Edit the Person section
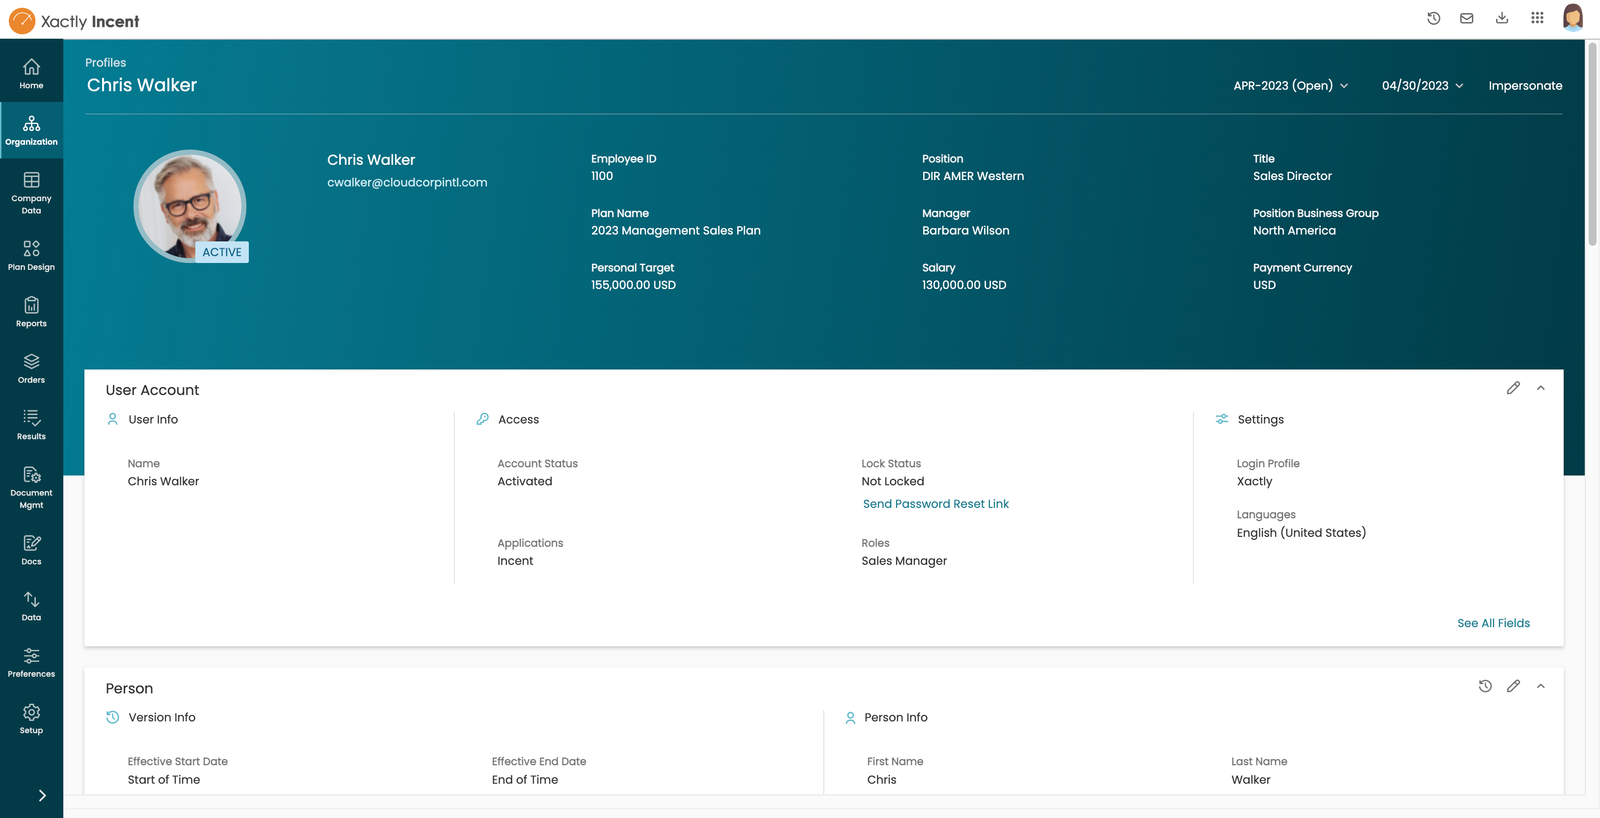1600x818 pixels. pyautogui.click(x=1513, y=686)
